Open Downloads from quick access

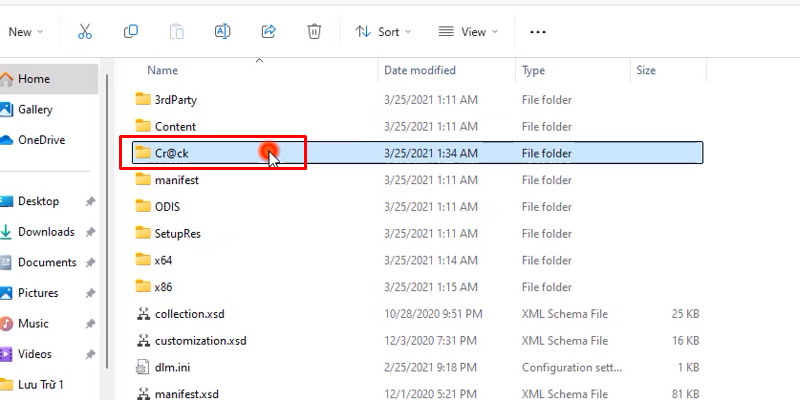46,232
